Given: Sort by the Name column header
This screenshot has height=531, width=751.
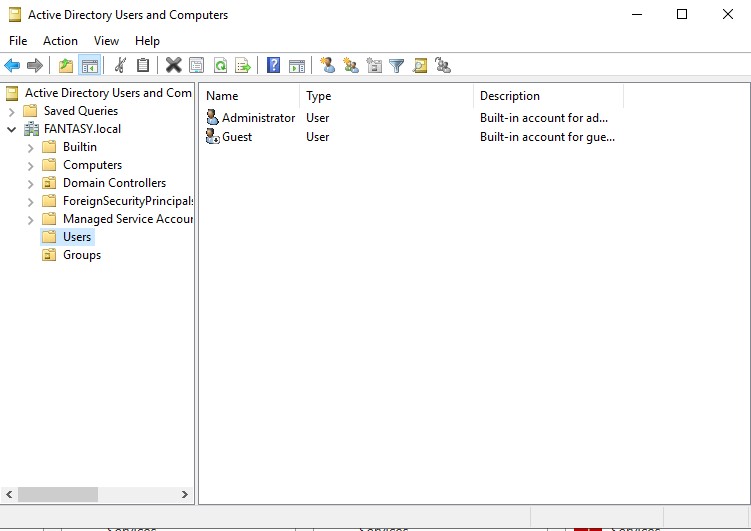Looking at the screenshot, I should (250, 96).
